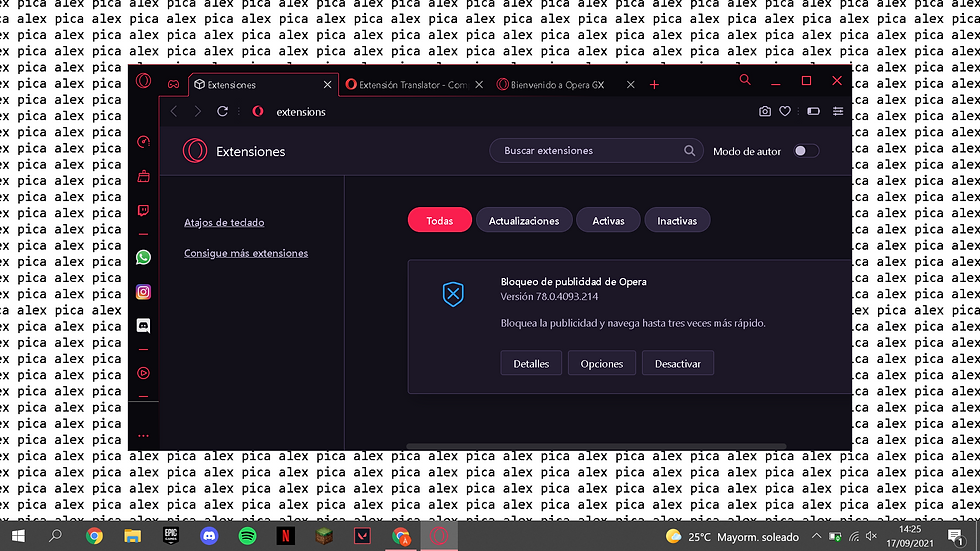Go back to previous page
This screenshot has width=980, height=551.
[174, 111]
